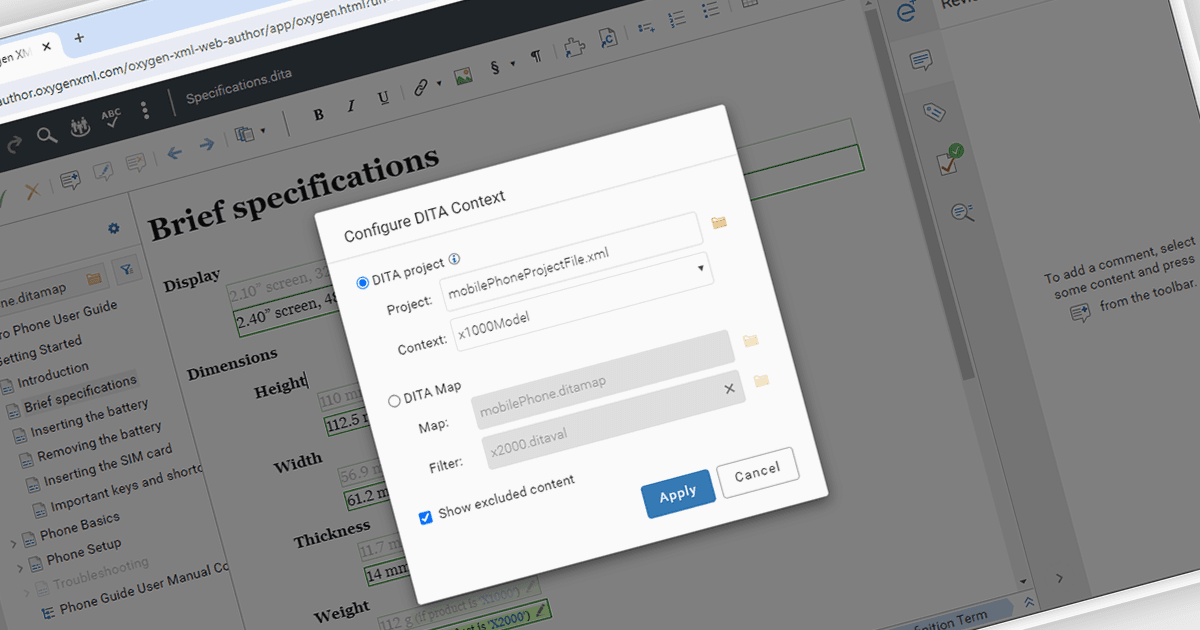Click the Cancel button in dialog
The image size is (1200, 630).
tap(757, 472)
